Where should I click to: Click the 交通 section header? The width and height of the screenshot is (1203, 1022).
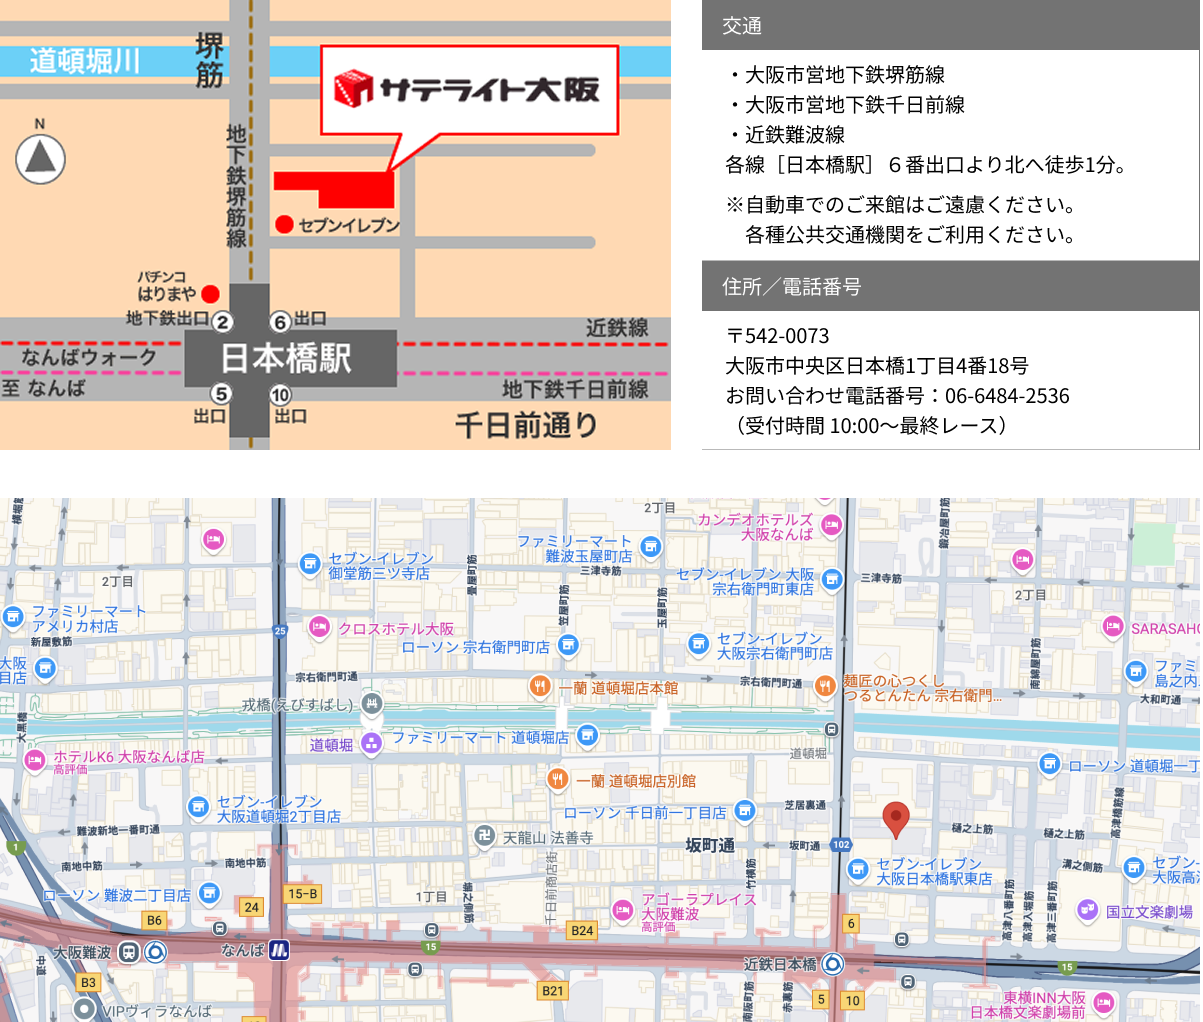pos(951,26)
